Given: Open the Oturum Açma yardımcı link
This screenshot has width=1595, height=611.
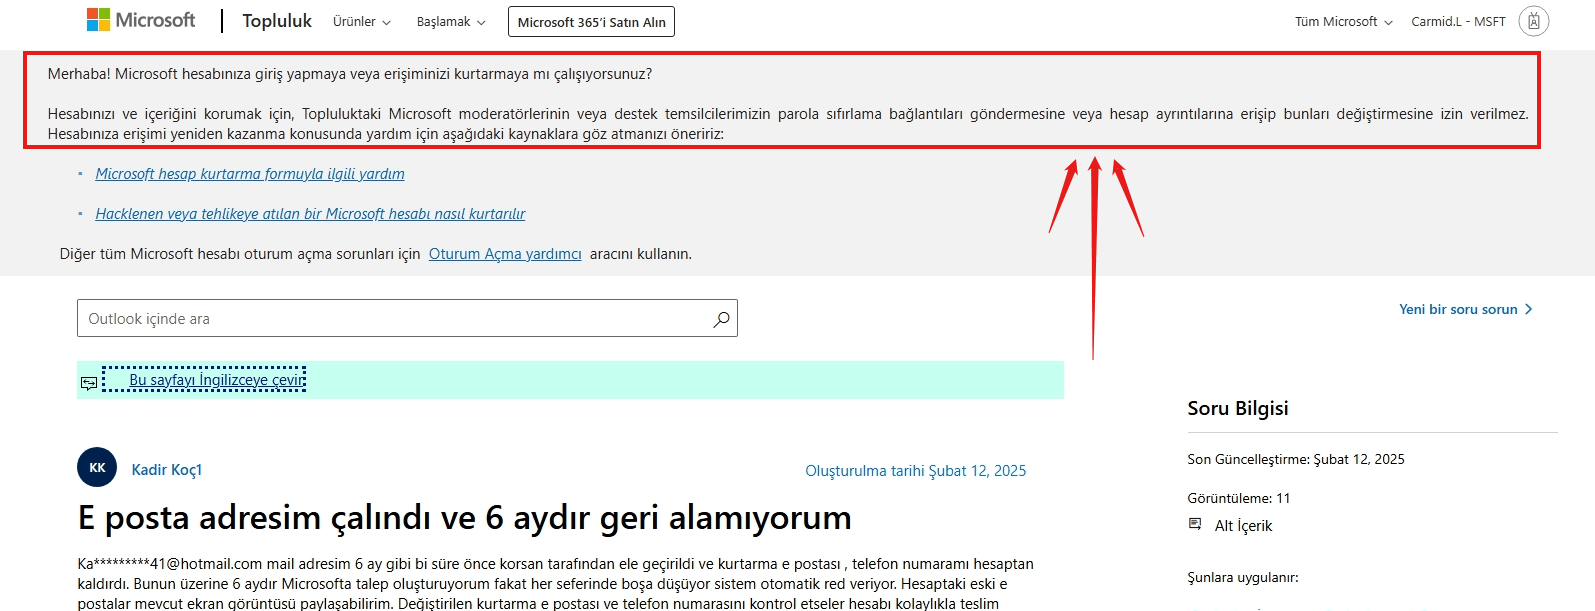Looking at the screenshot, I should tap(505, 254).
